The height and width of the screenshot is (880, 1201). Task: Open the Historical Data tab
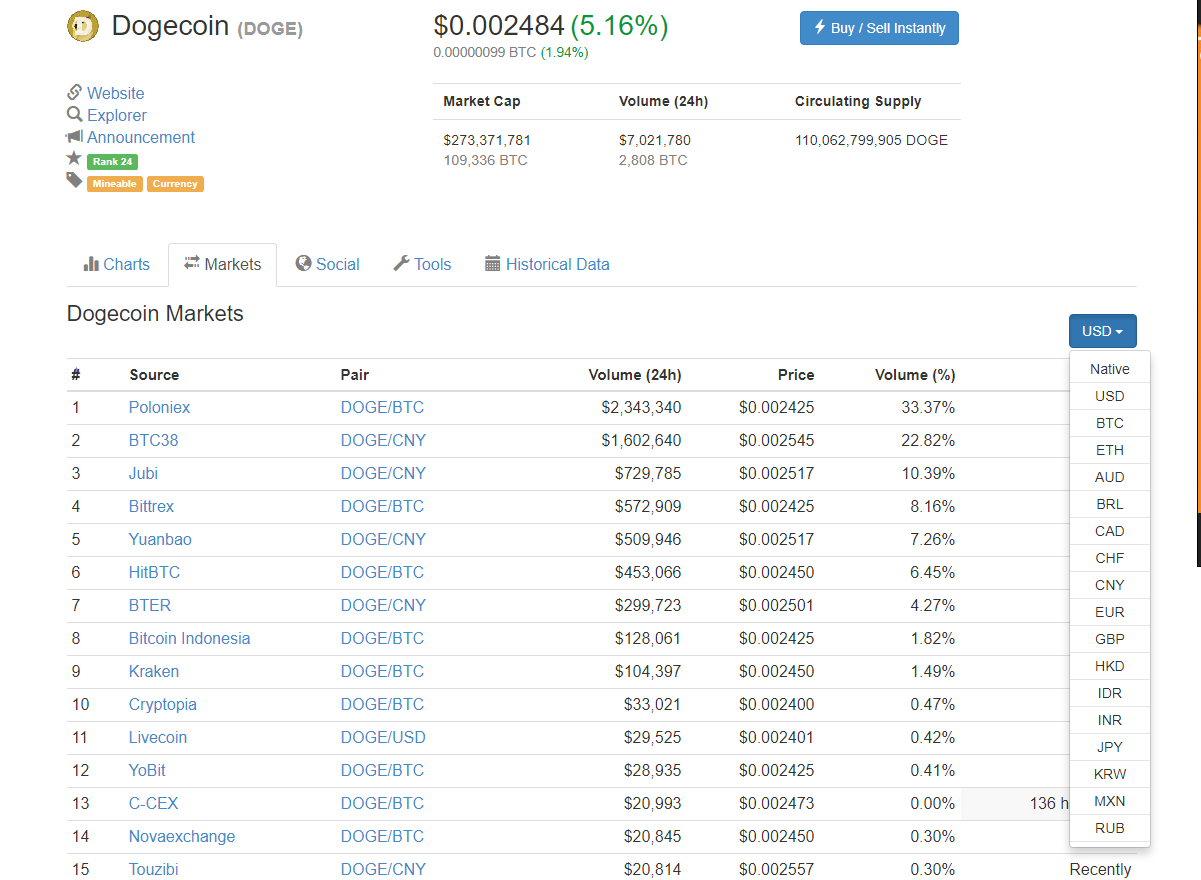[547, 264]
